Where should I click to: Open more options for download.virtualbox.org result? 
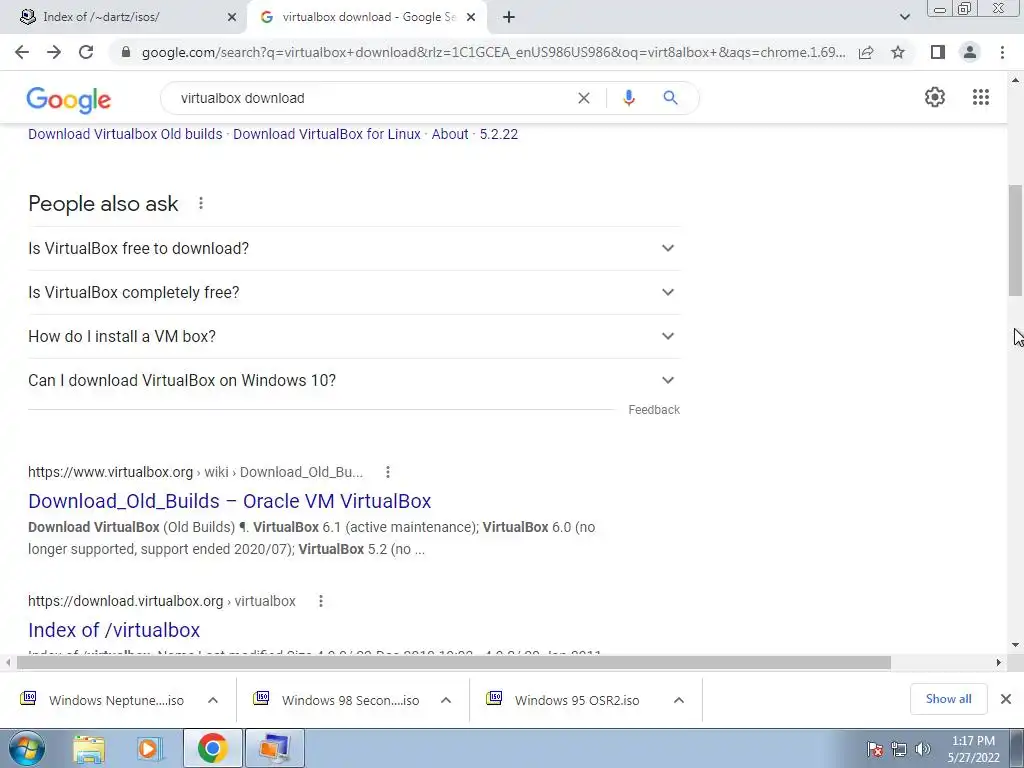click(321, 601)
